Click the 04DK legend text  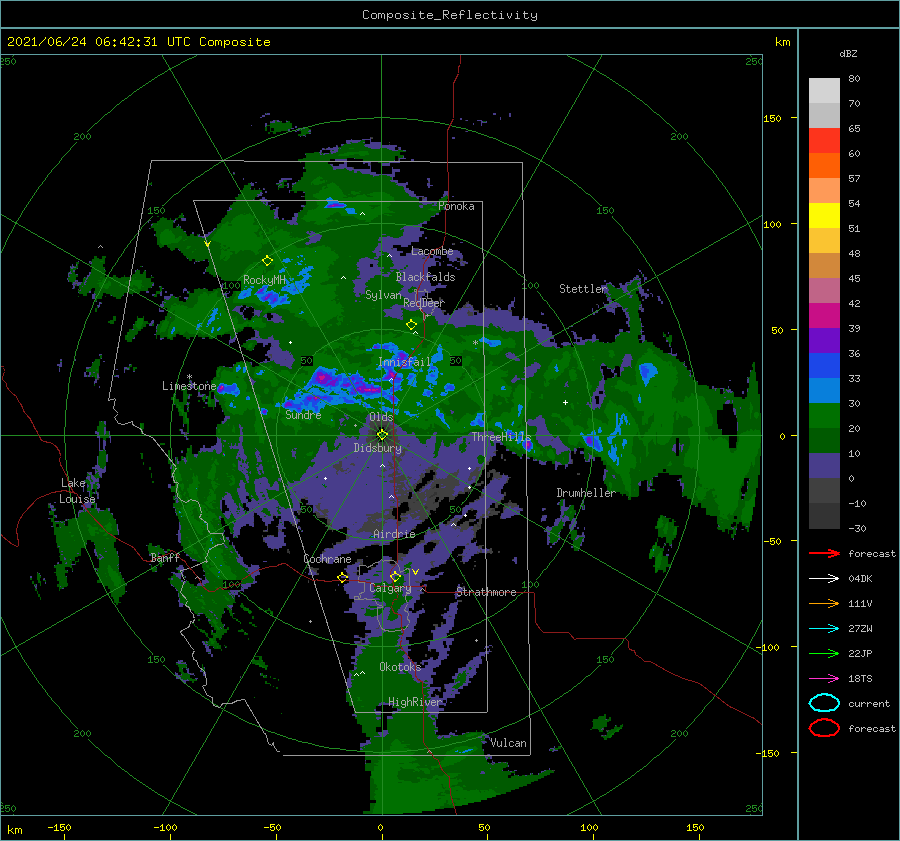860,579
